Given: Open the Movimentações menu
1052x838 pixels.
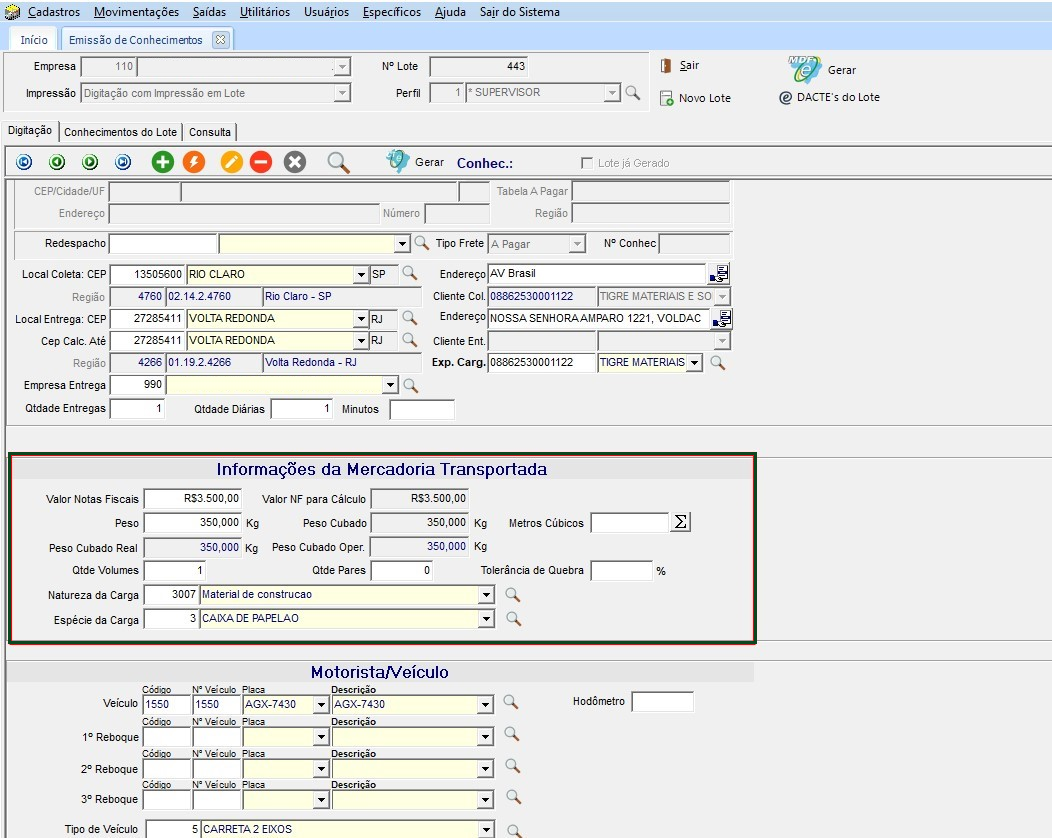Looking at the screenshot, I should point(136,12).
